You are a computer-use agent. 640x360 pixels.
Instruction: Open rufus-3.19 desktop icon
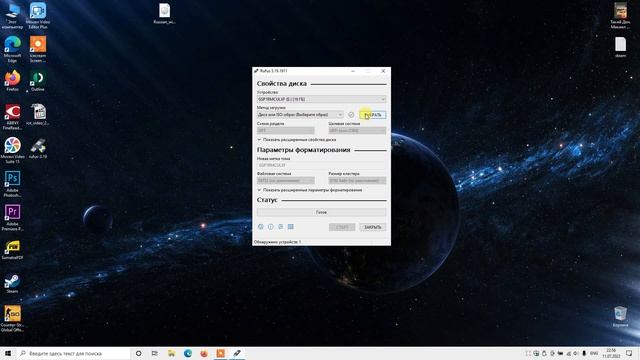click(38, 148)
